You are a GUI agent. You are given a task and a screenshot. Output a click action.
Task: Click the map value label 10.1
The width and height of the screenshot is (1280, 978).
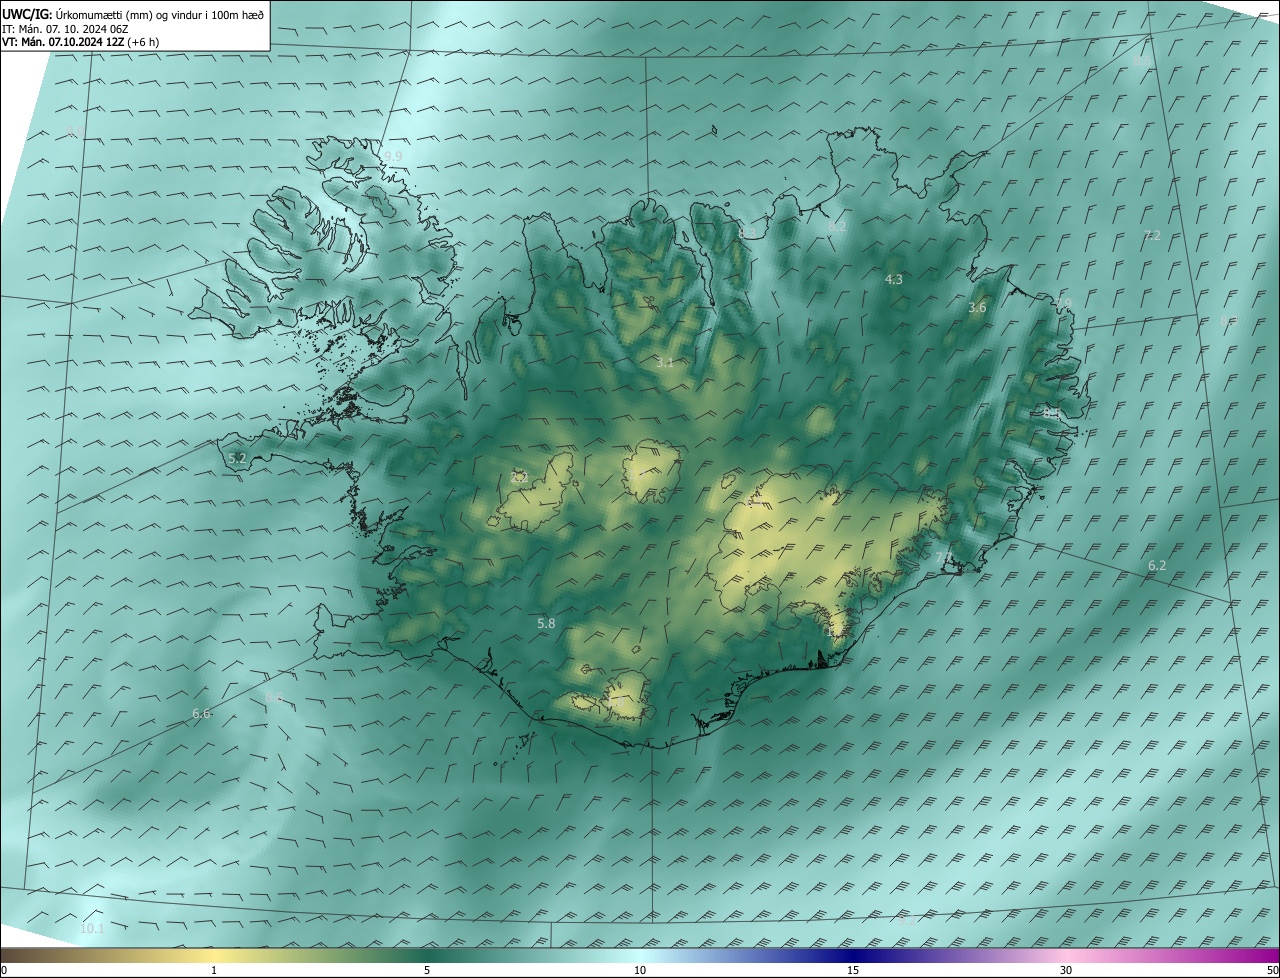tap(92, 929)
